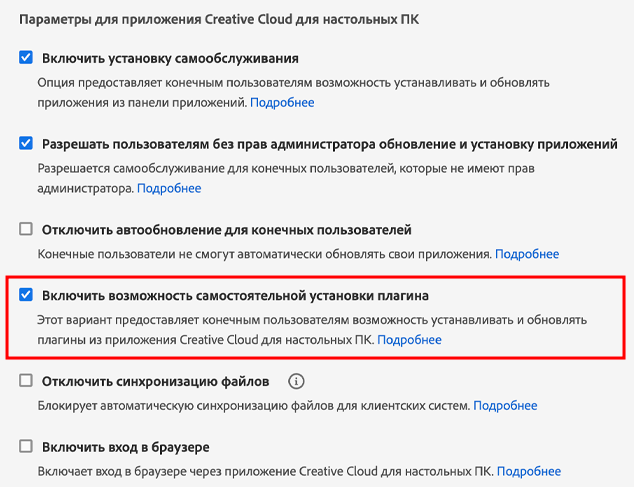Viewport: 634px width, 487px height.
Task: Uncheck 'Включить установку самообслуживания' checkbox
Action: pyautogui.click(x=26, y=58)
